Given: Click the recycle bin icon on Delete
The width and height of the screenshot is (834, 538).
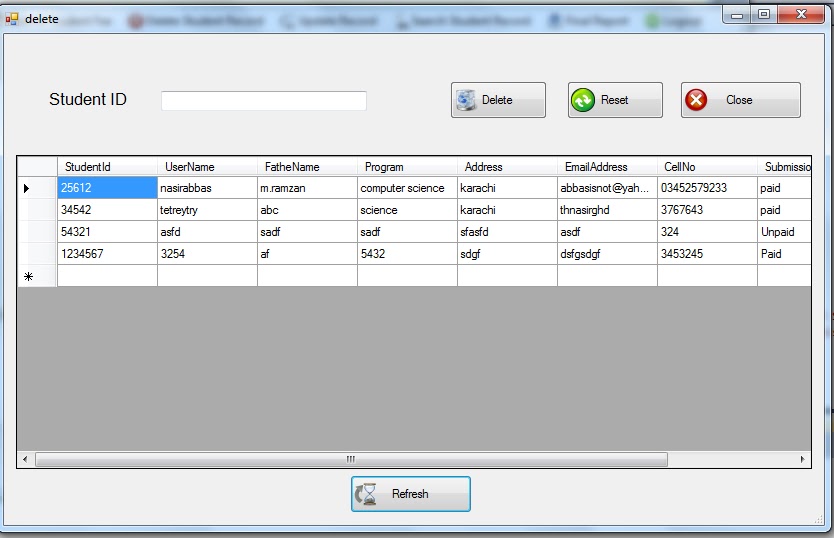Looking at the screenshot, I should pyautogui.click(x=466, y=100).
